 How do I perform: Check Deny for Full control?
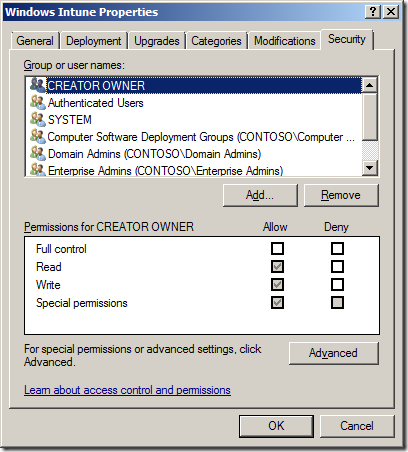click(x=337, y=248)
